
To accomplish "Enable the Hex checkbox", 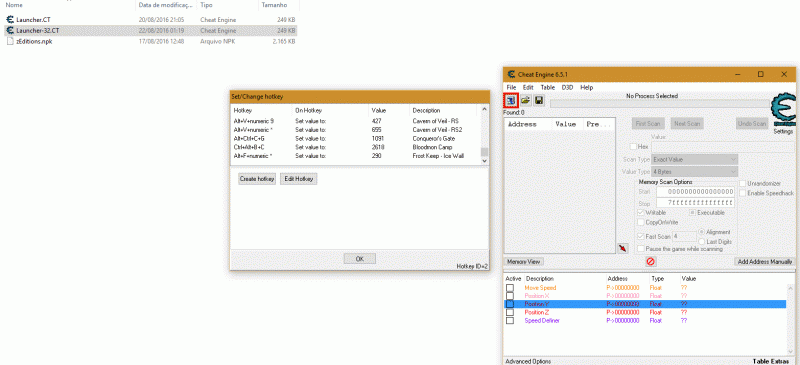I will tap(634, 147).
